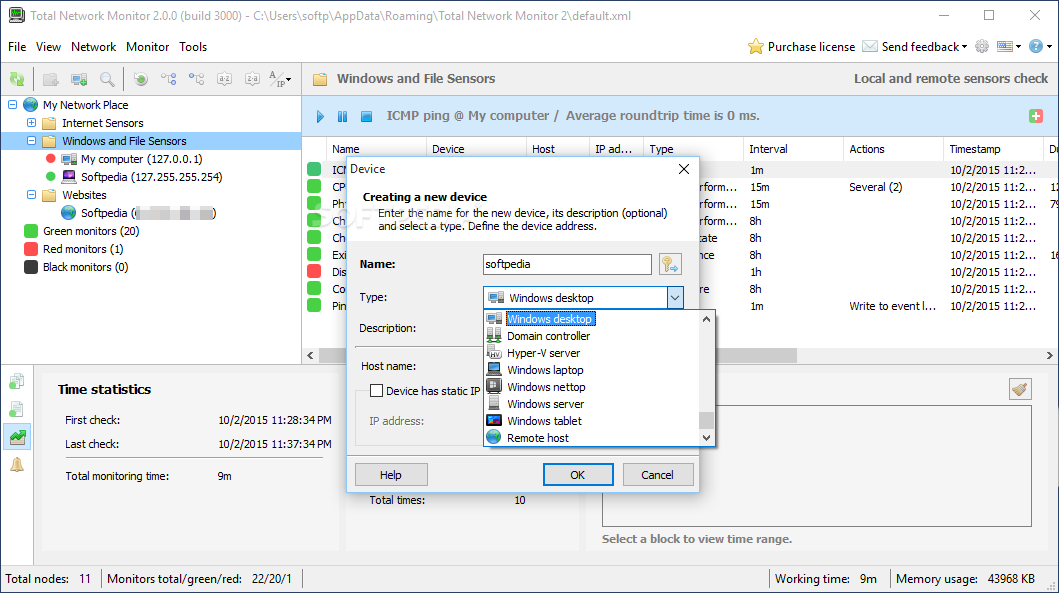Click the broom clear icon in chart panel
1059x593 pixels.
(1020, 388)
